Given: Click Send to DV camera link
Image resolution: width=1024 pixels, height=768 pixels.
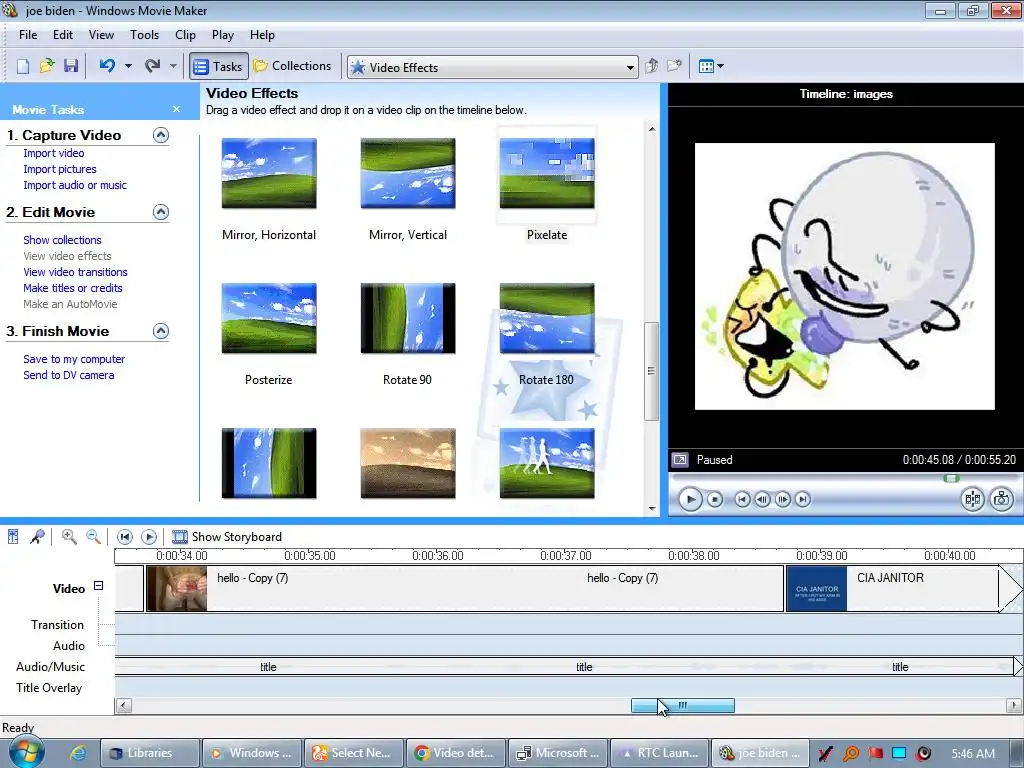Looking at the screenshot, I should click(69, 375).
